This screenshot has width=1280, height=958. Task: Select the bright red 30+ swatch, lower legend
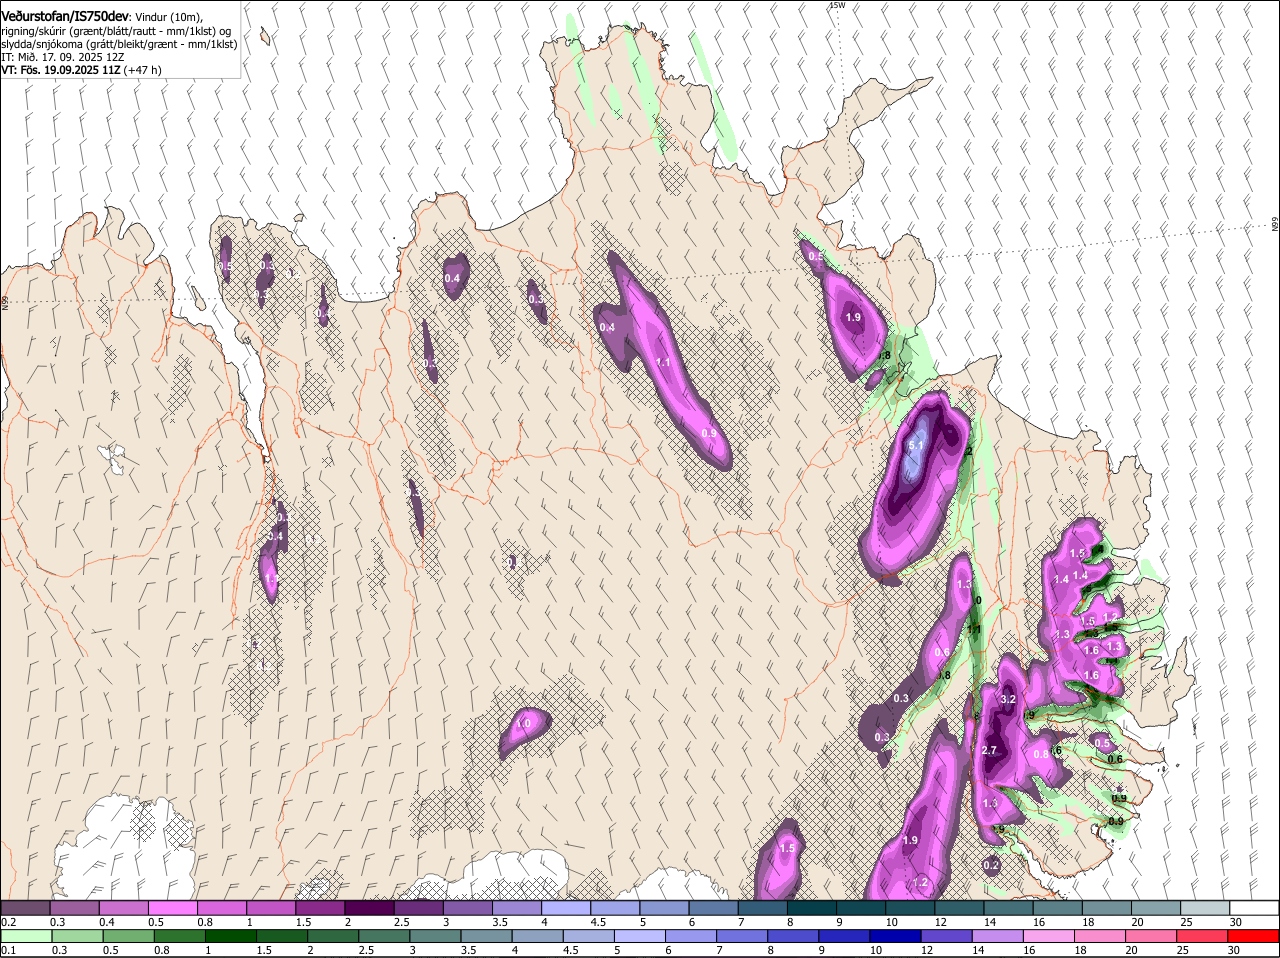pos(1255,936)
